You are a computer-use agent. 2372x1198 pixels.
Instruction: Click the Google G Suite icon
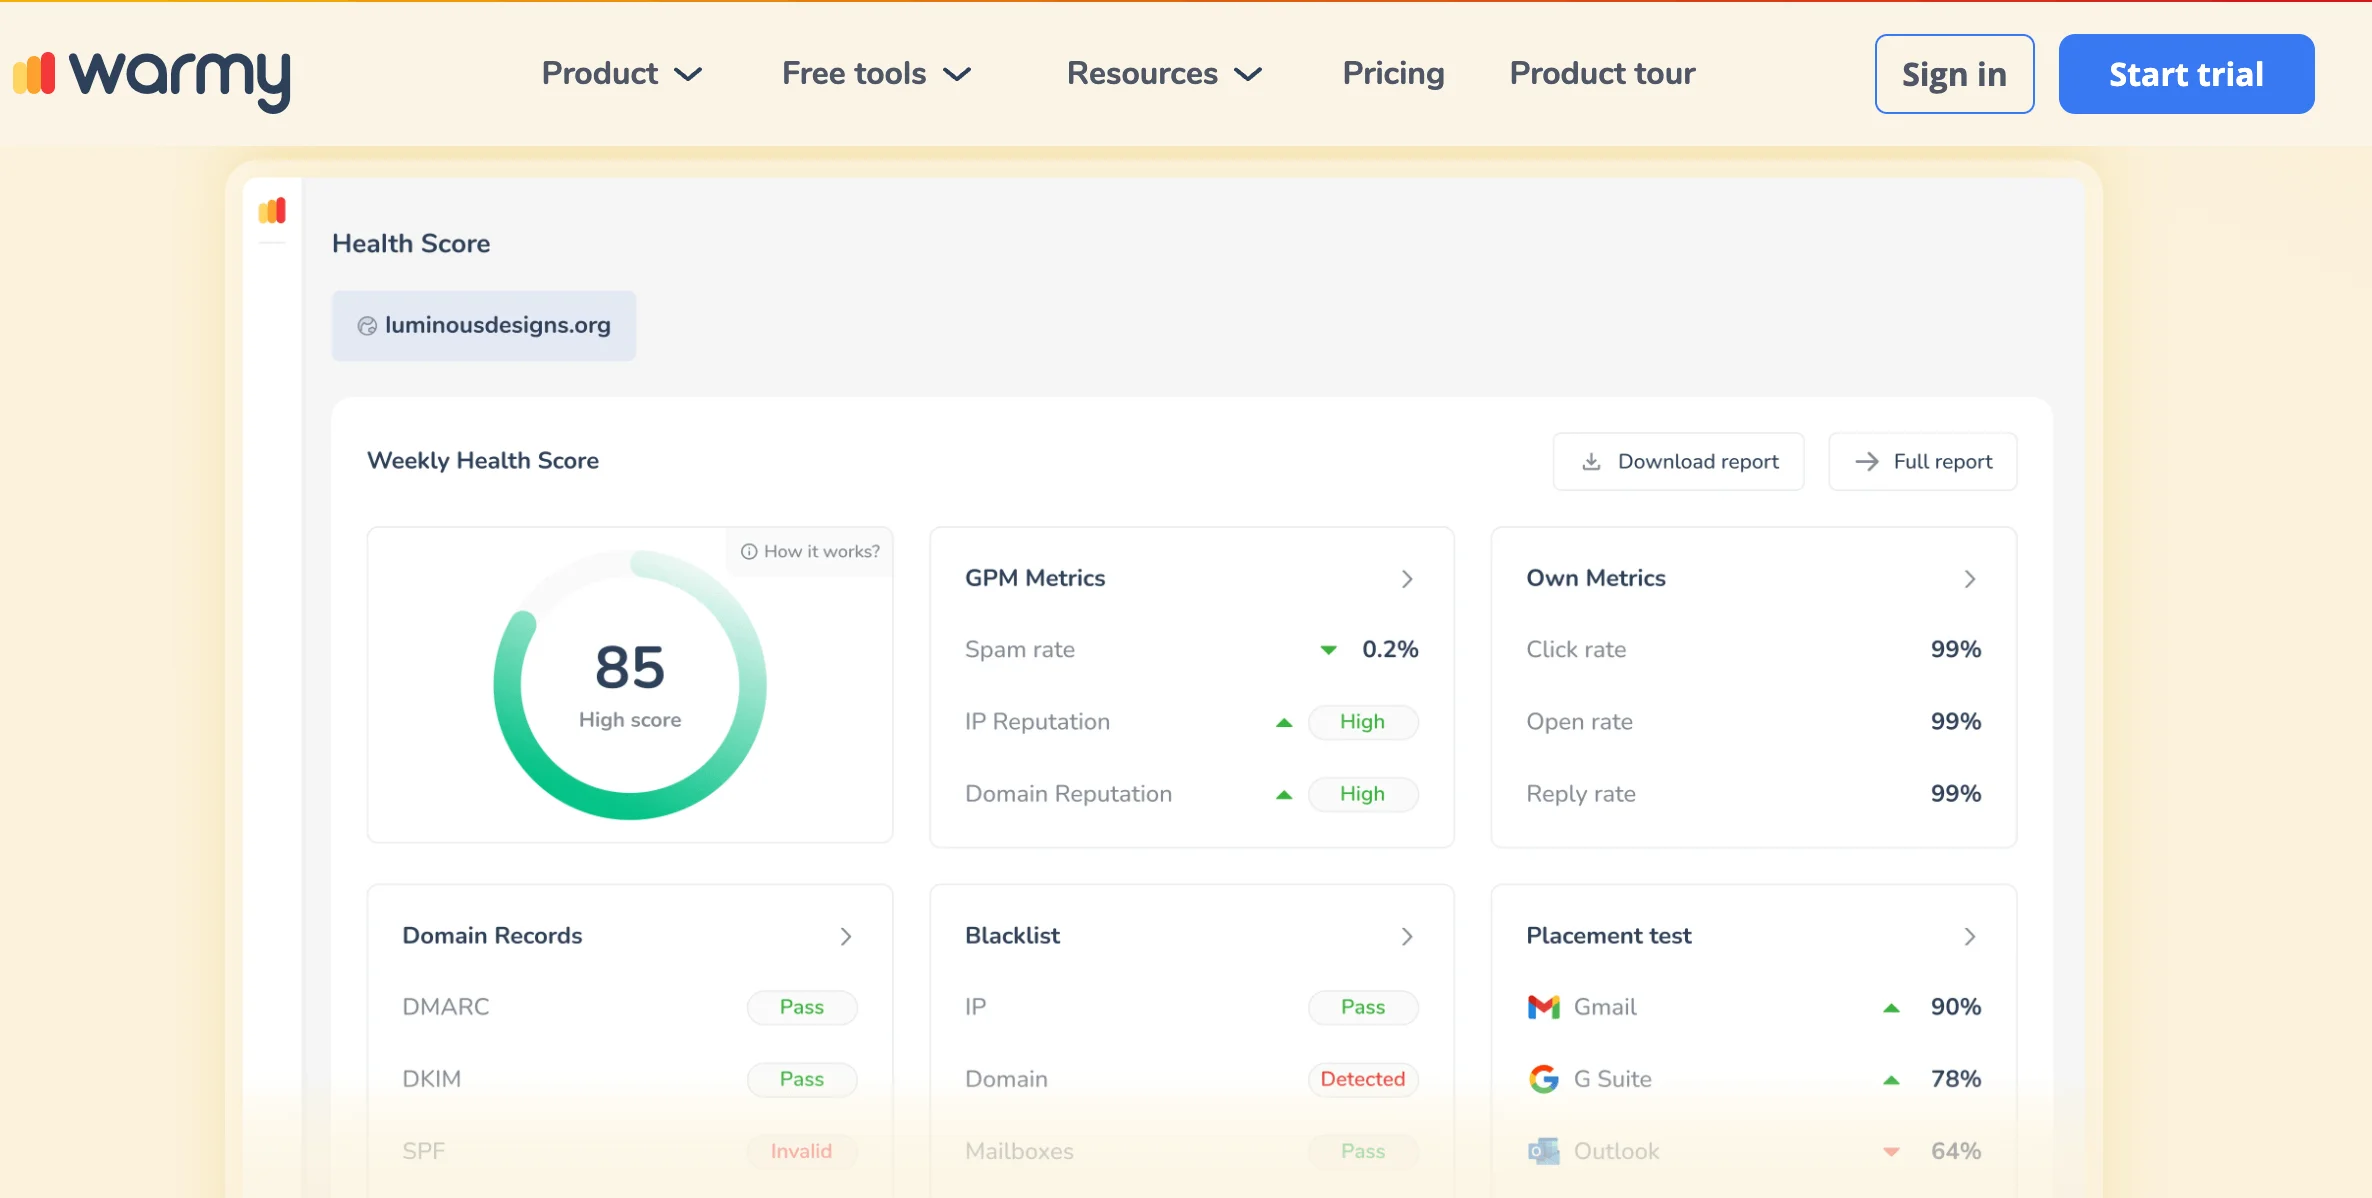[1544, 1079]
